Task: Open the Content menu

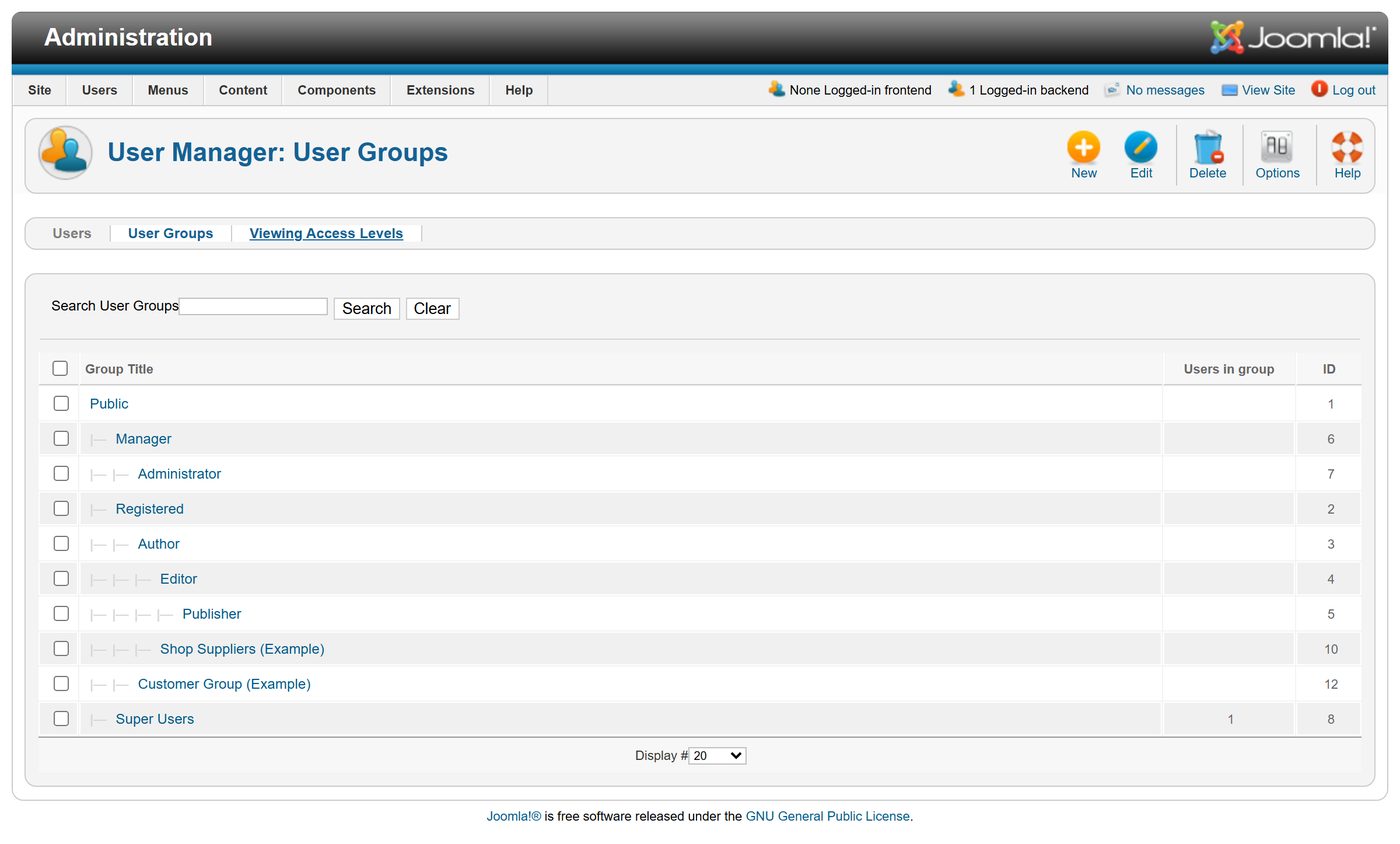Action: tap(243, 90)
